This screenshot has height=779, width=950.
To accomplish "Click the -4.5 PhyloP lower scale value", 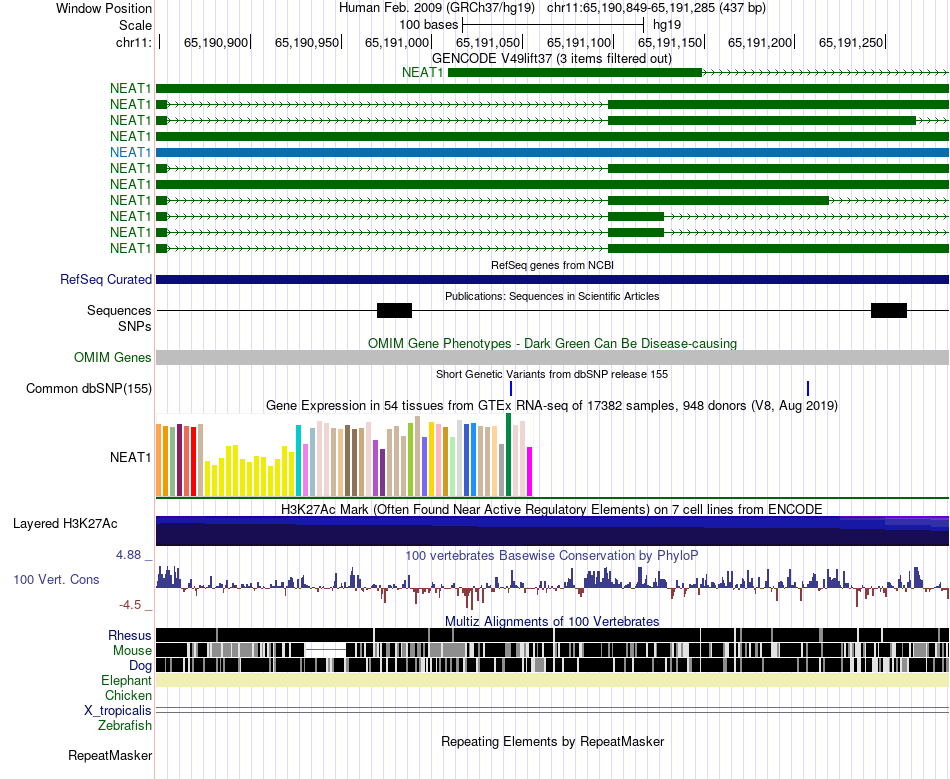I will (x=130, y=605).
